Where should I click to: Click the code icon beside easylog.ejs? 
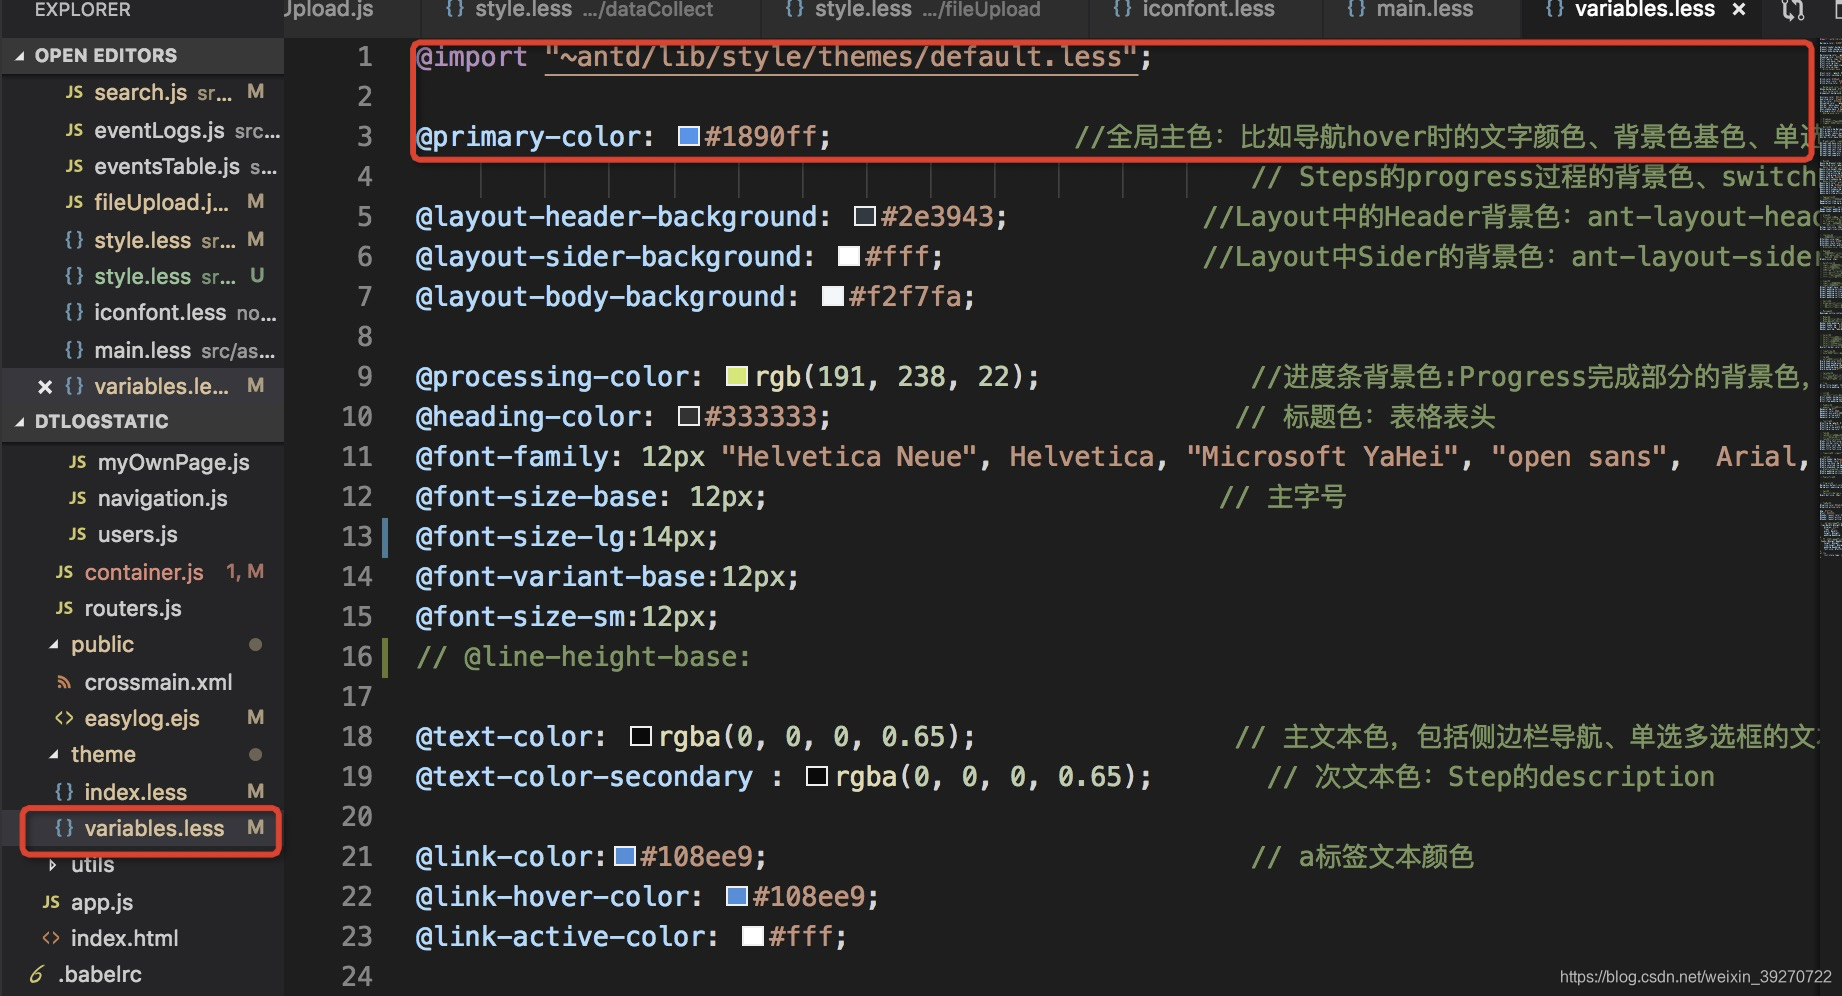click(x=64, y=719)
